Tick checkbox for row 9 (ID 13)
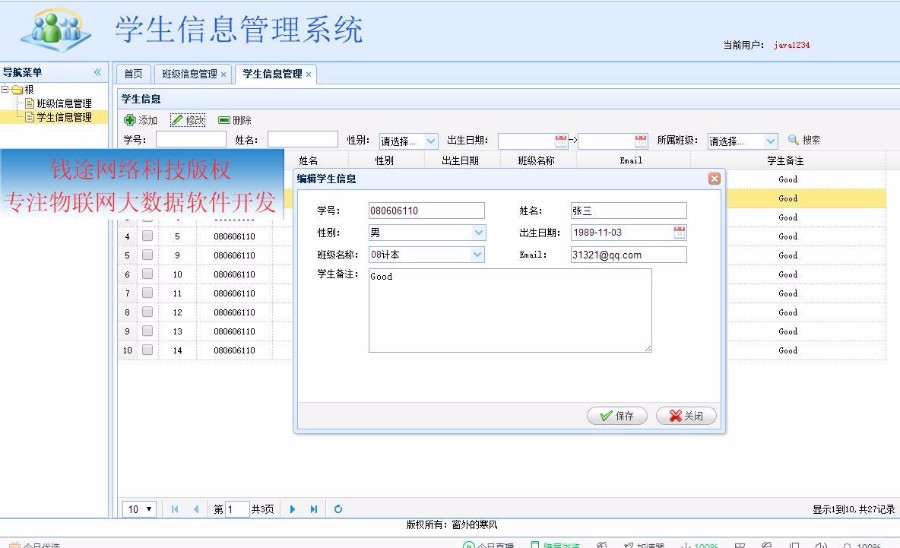The image size is (900, 548). [x=148, y=331]
